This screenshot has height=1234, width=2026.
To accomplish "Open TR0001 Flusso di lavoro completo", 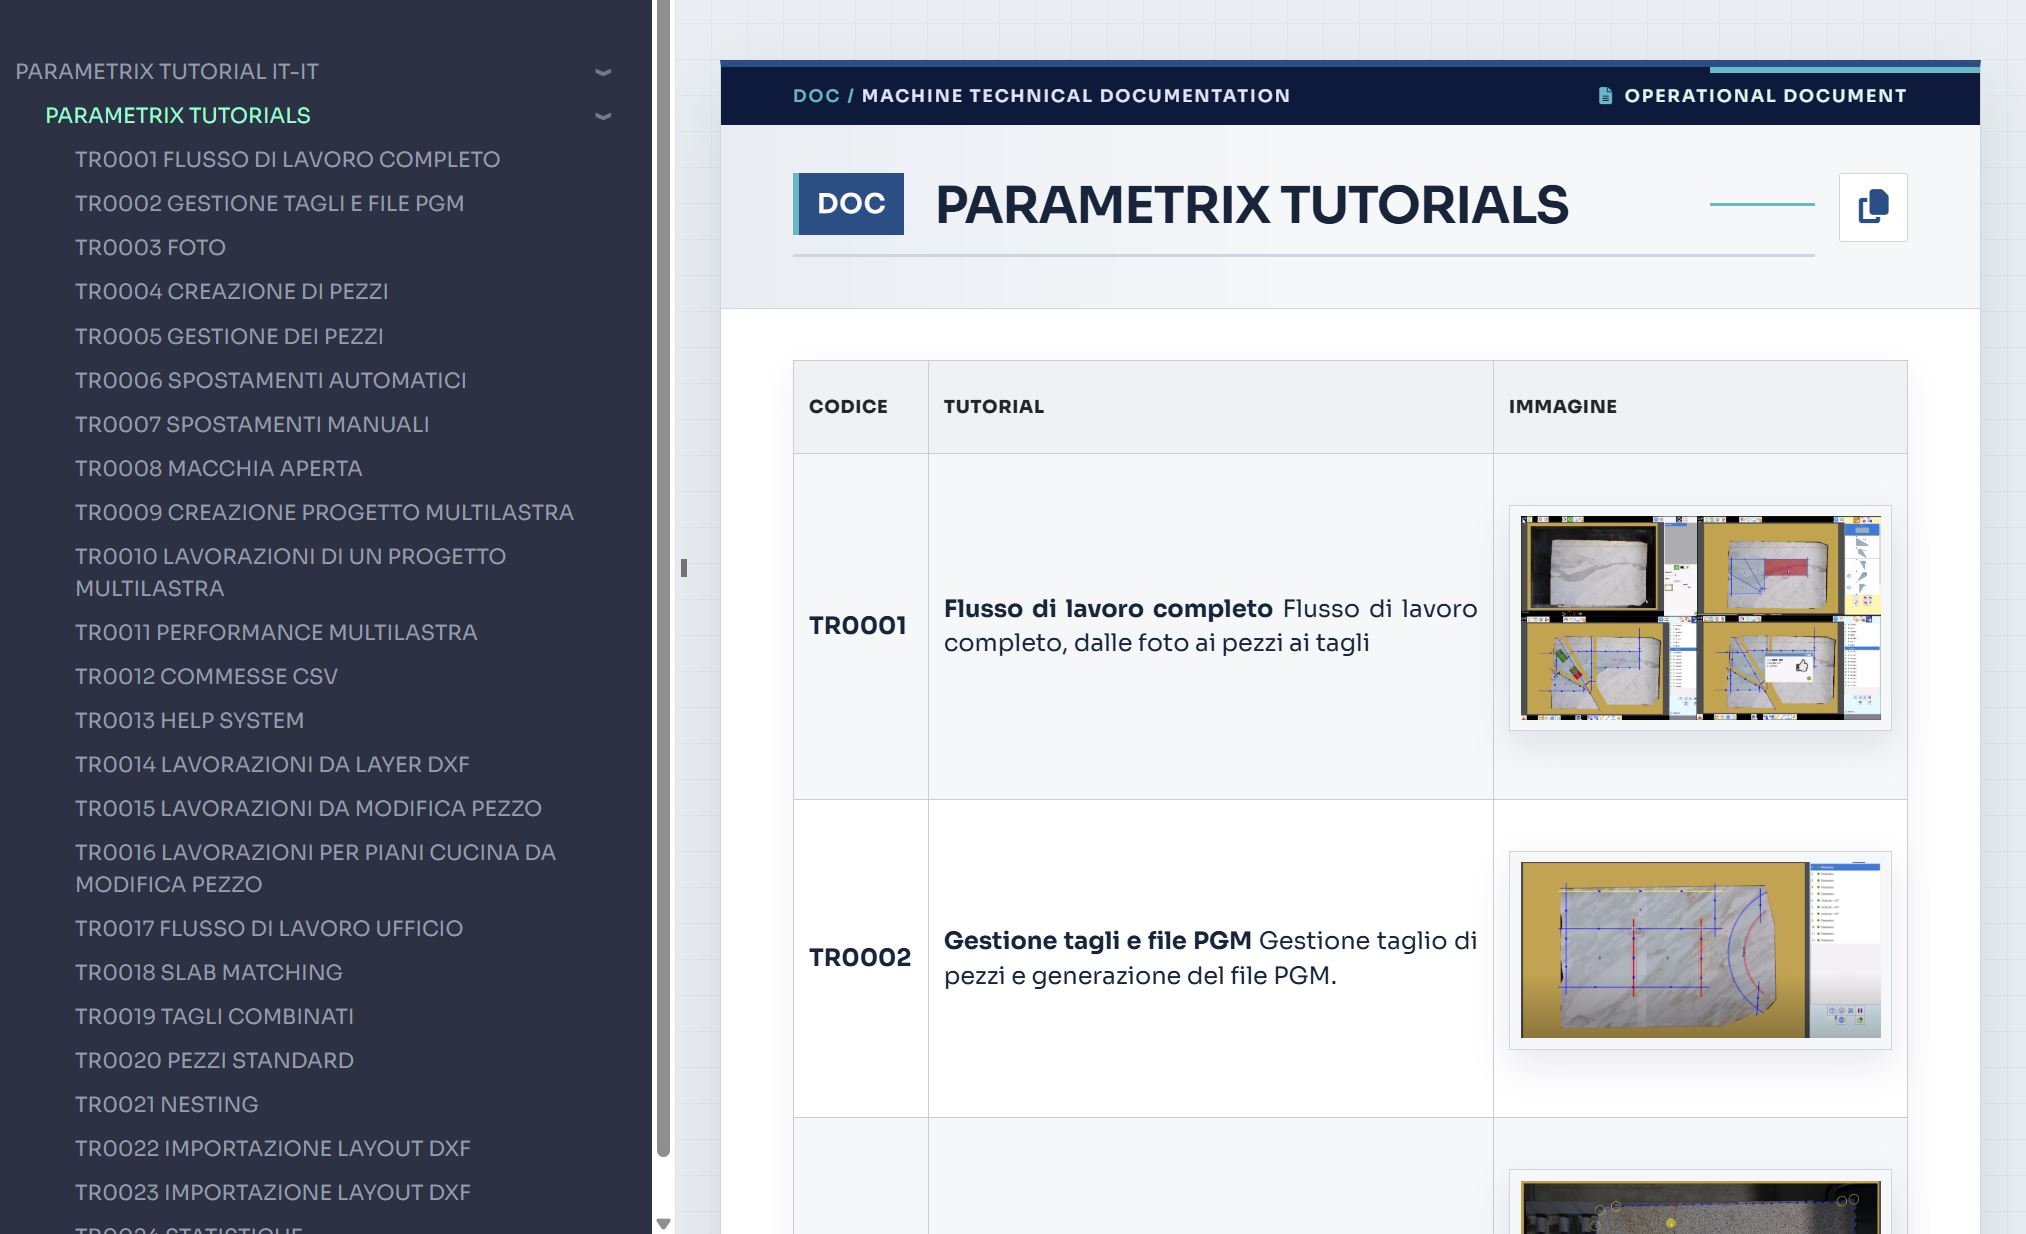I will coord(287,160).
